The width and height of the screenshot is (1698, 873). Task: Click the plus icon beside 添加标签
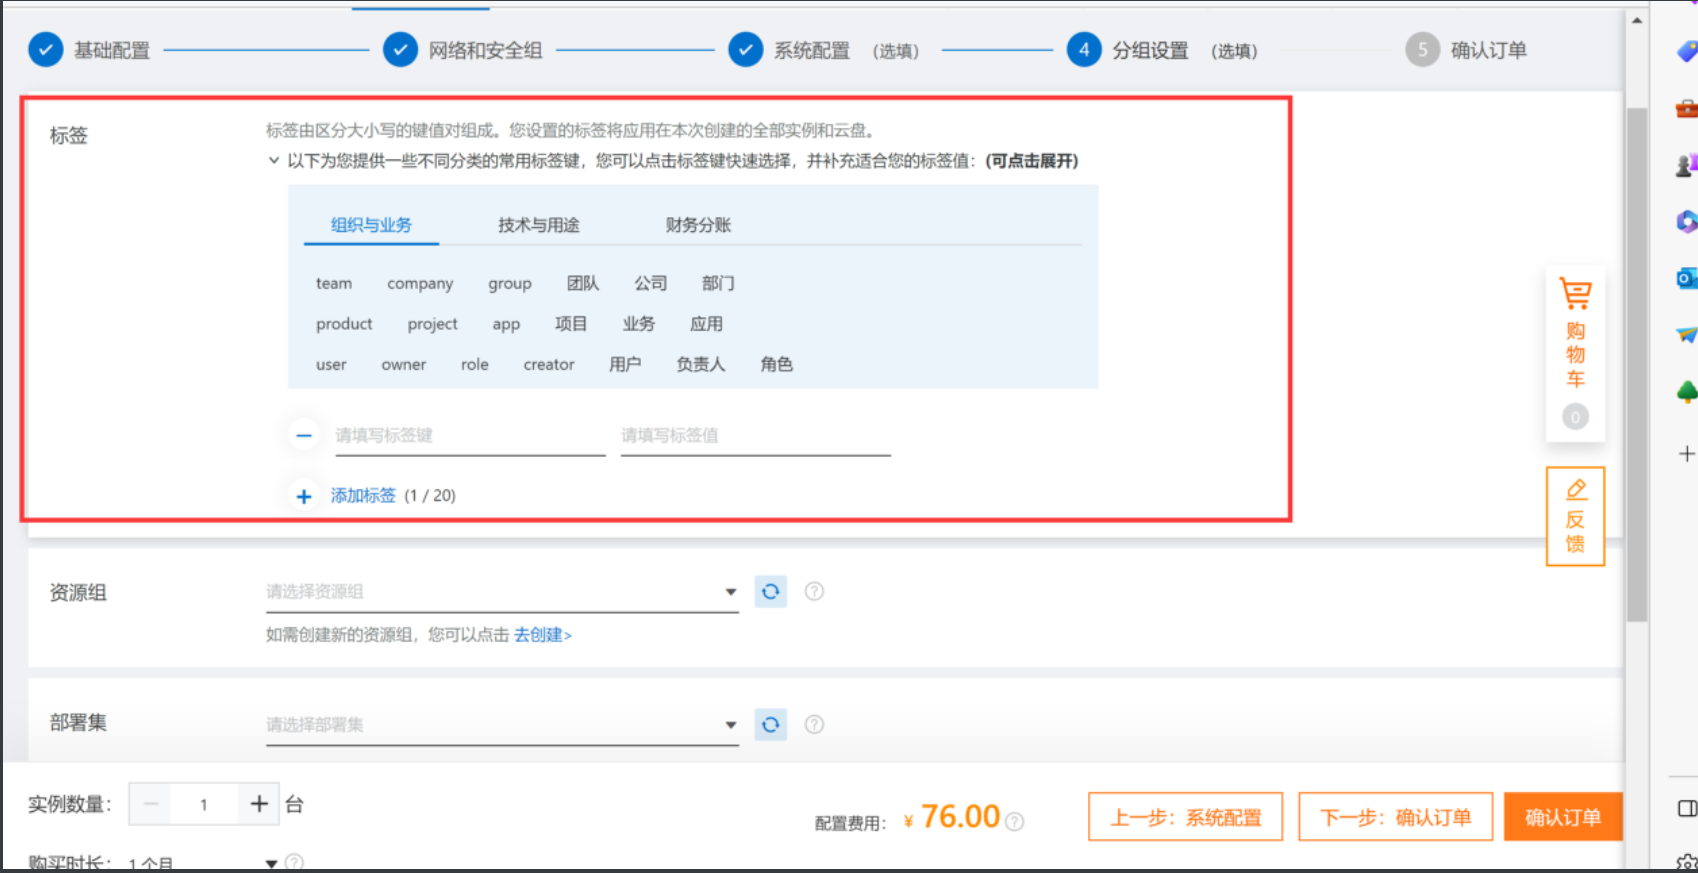click(x=304, y=496)
